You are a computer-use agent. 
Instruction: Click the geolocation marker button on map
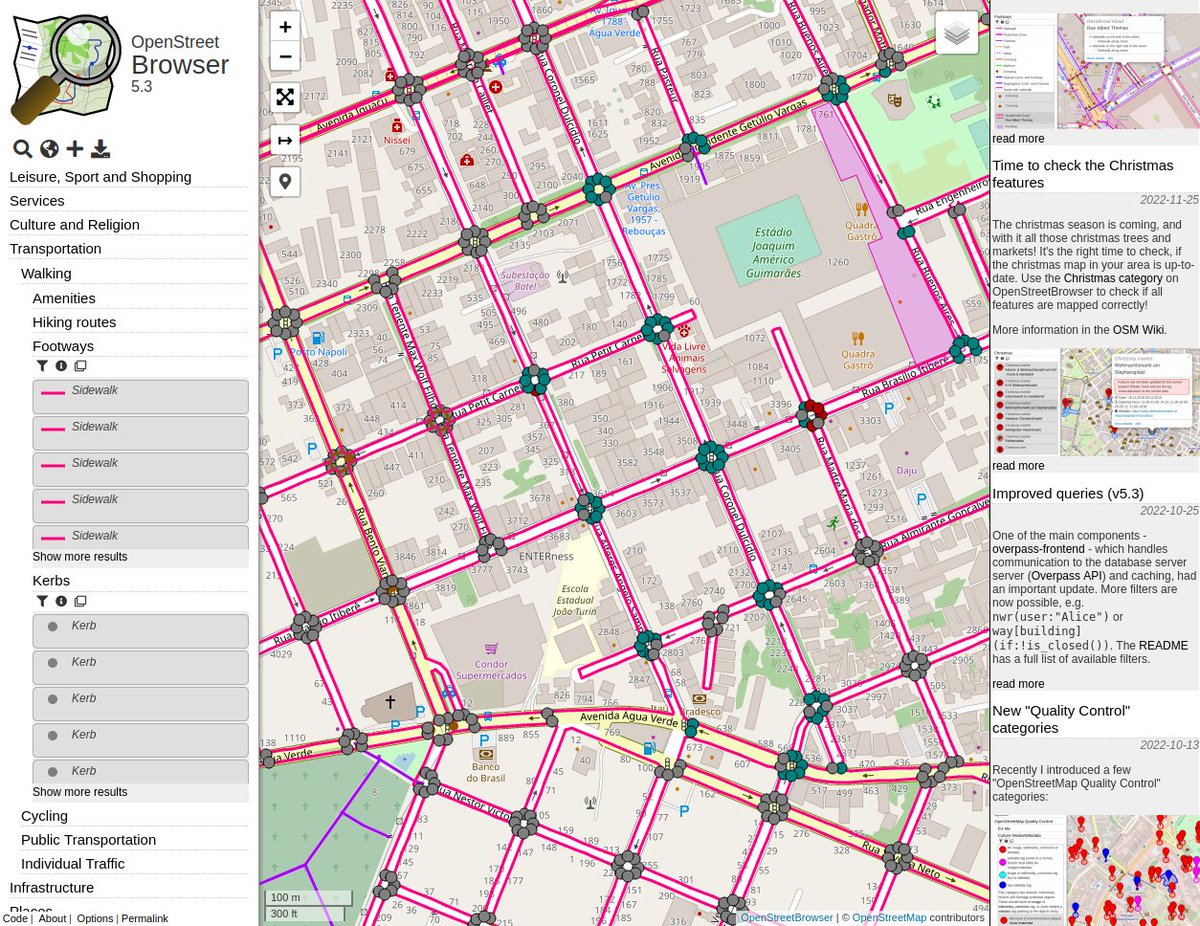tap(285, 182)
